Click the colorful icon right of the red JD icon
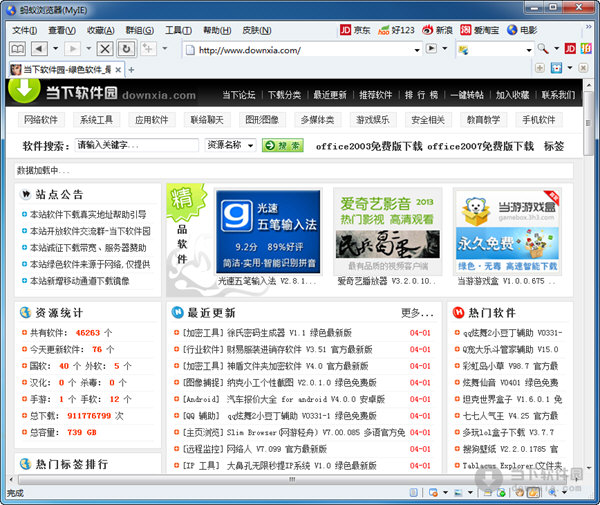 pyautogui.click(x=586, y=49)
